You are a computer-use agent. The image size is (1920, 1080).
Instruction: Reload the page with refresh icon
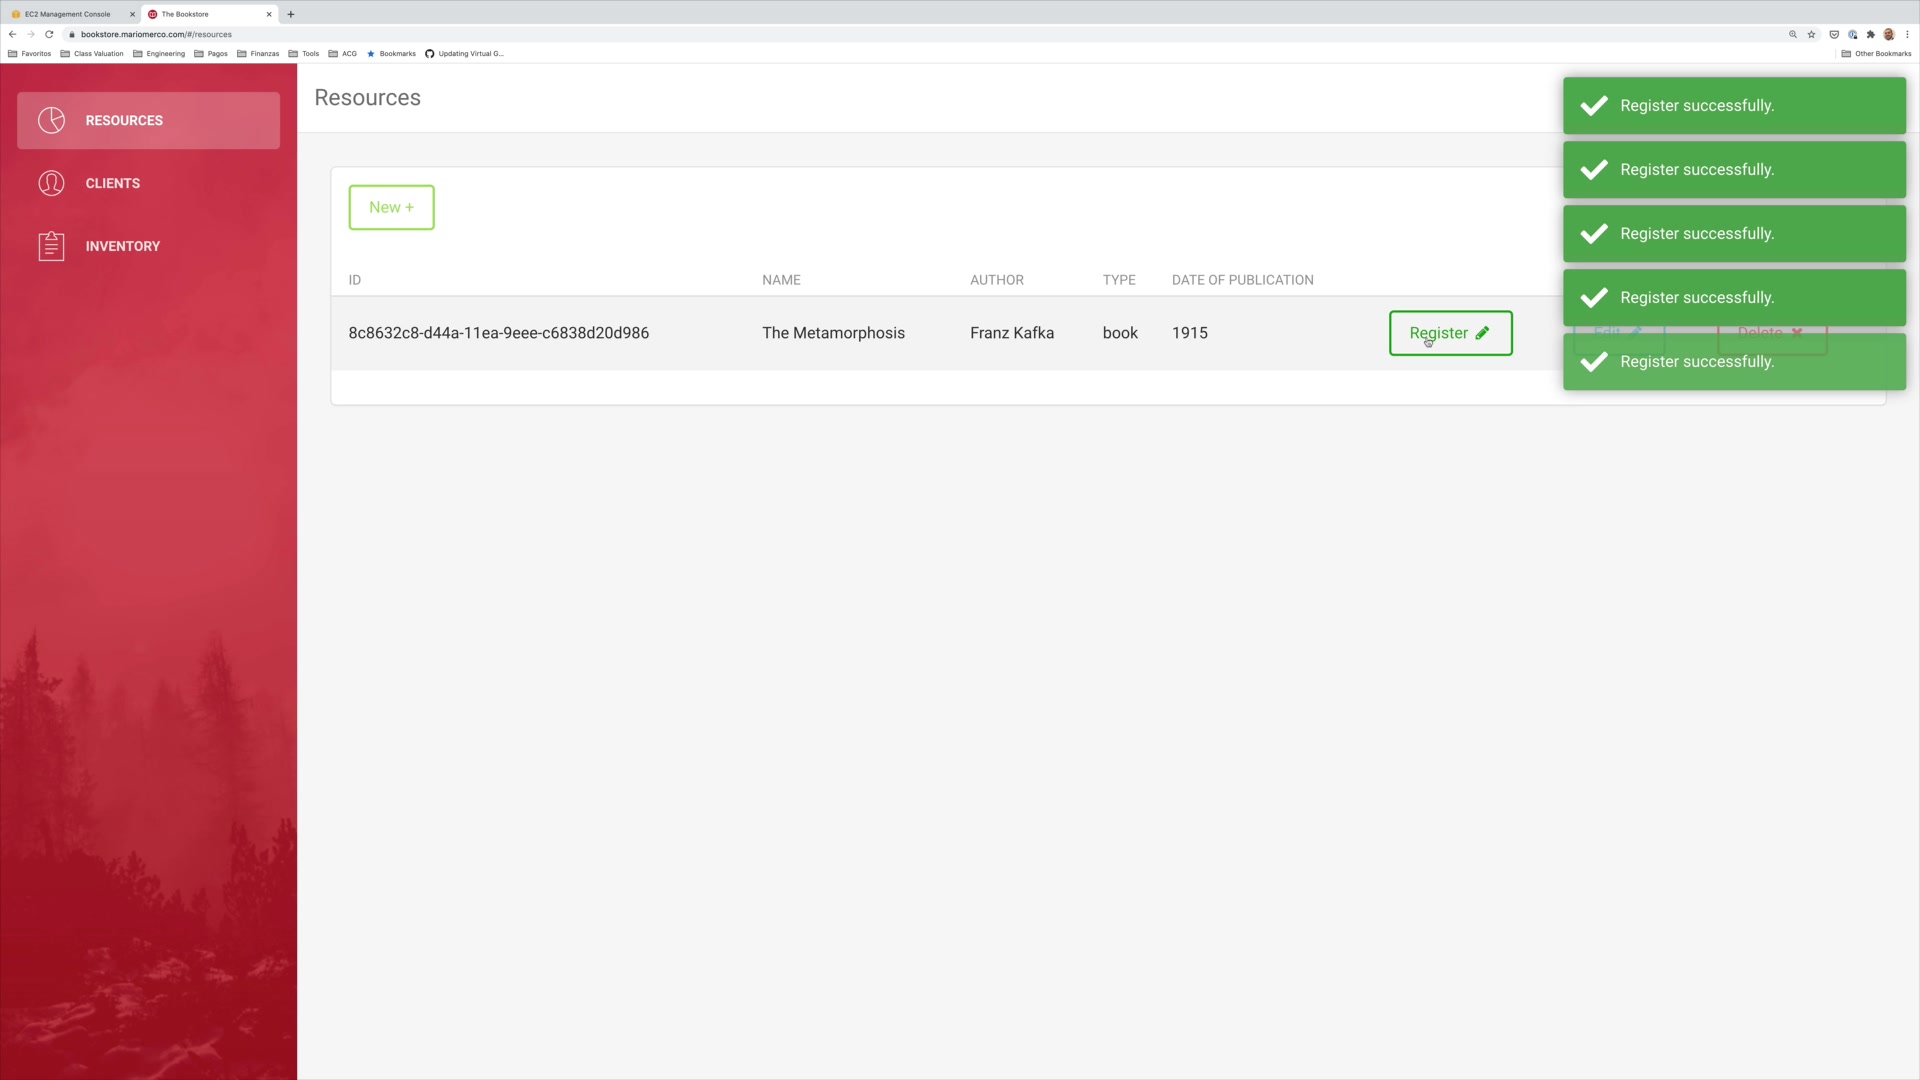[x=49, y=34]
